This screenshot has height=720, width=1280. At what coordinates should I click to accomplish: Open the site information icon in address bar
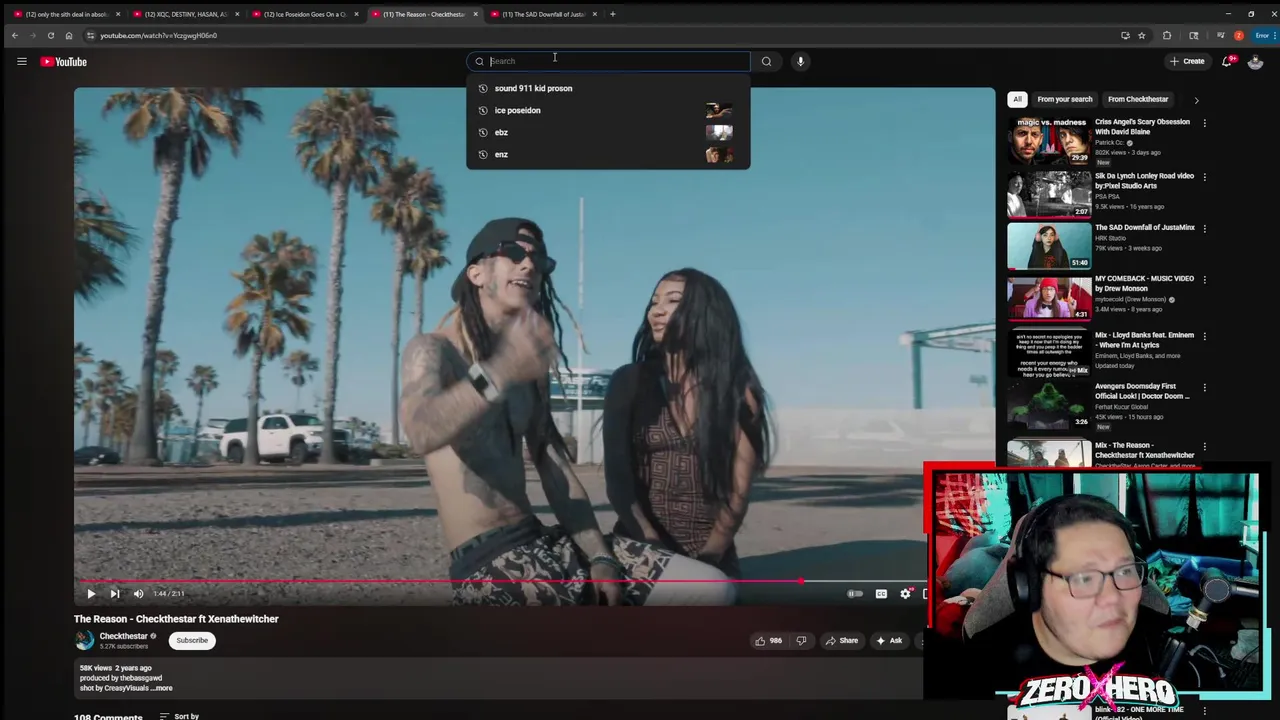tap(90, 35)
